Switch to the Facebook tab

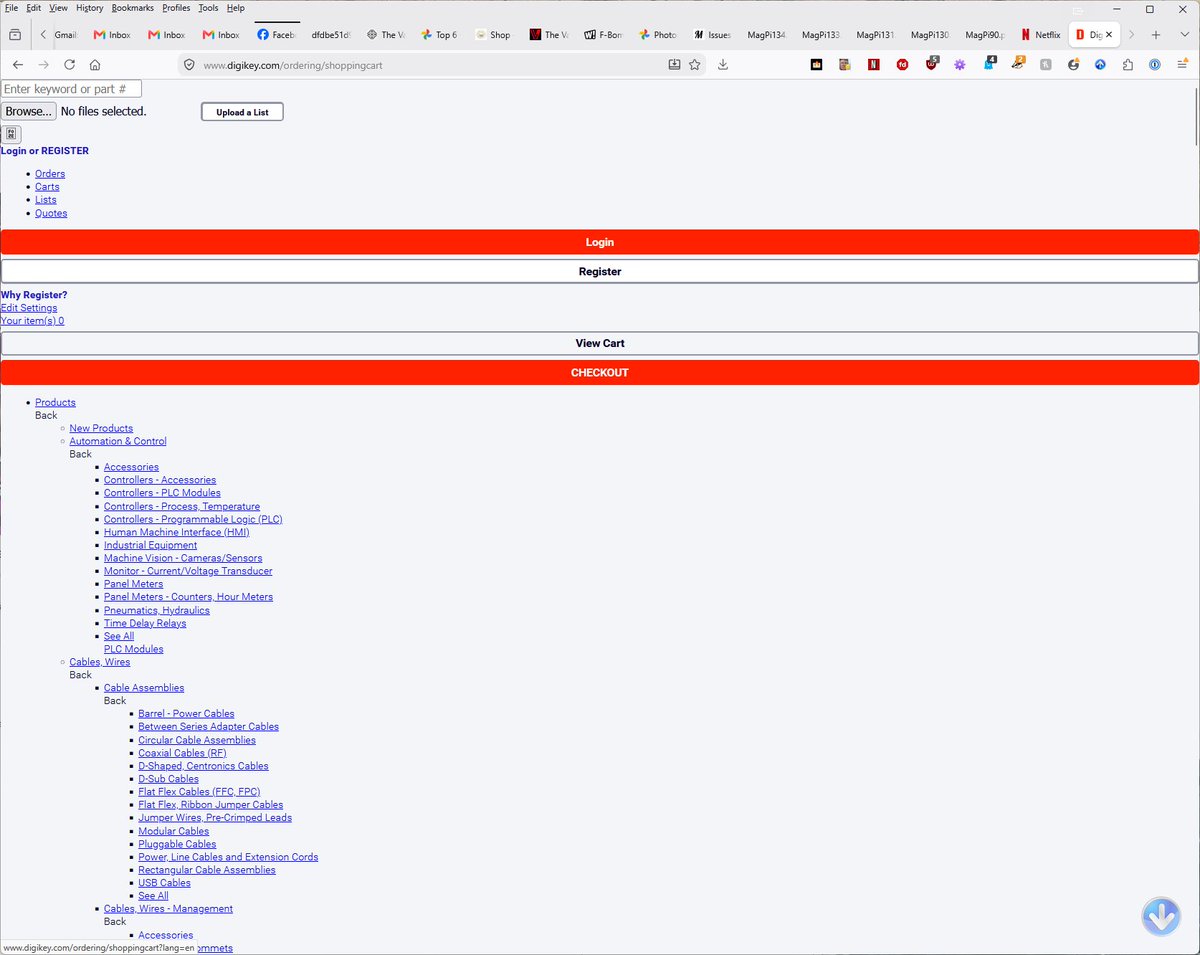coord(275,34)
